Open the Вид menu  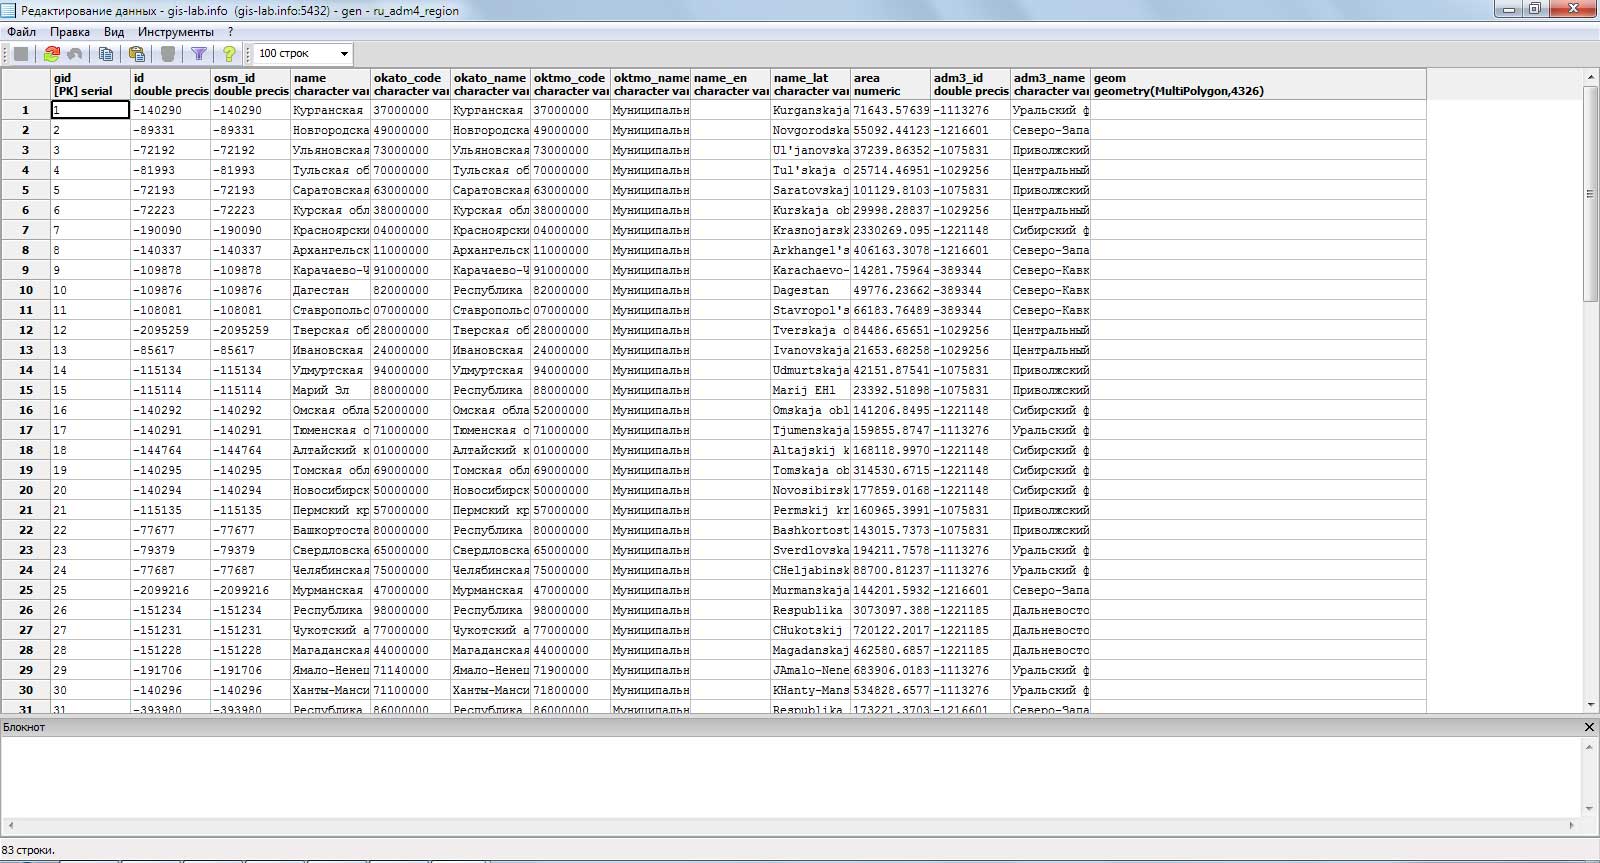click(114, 32)
